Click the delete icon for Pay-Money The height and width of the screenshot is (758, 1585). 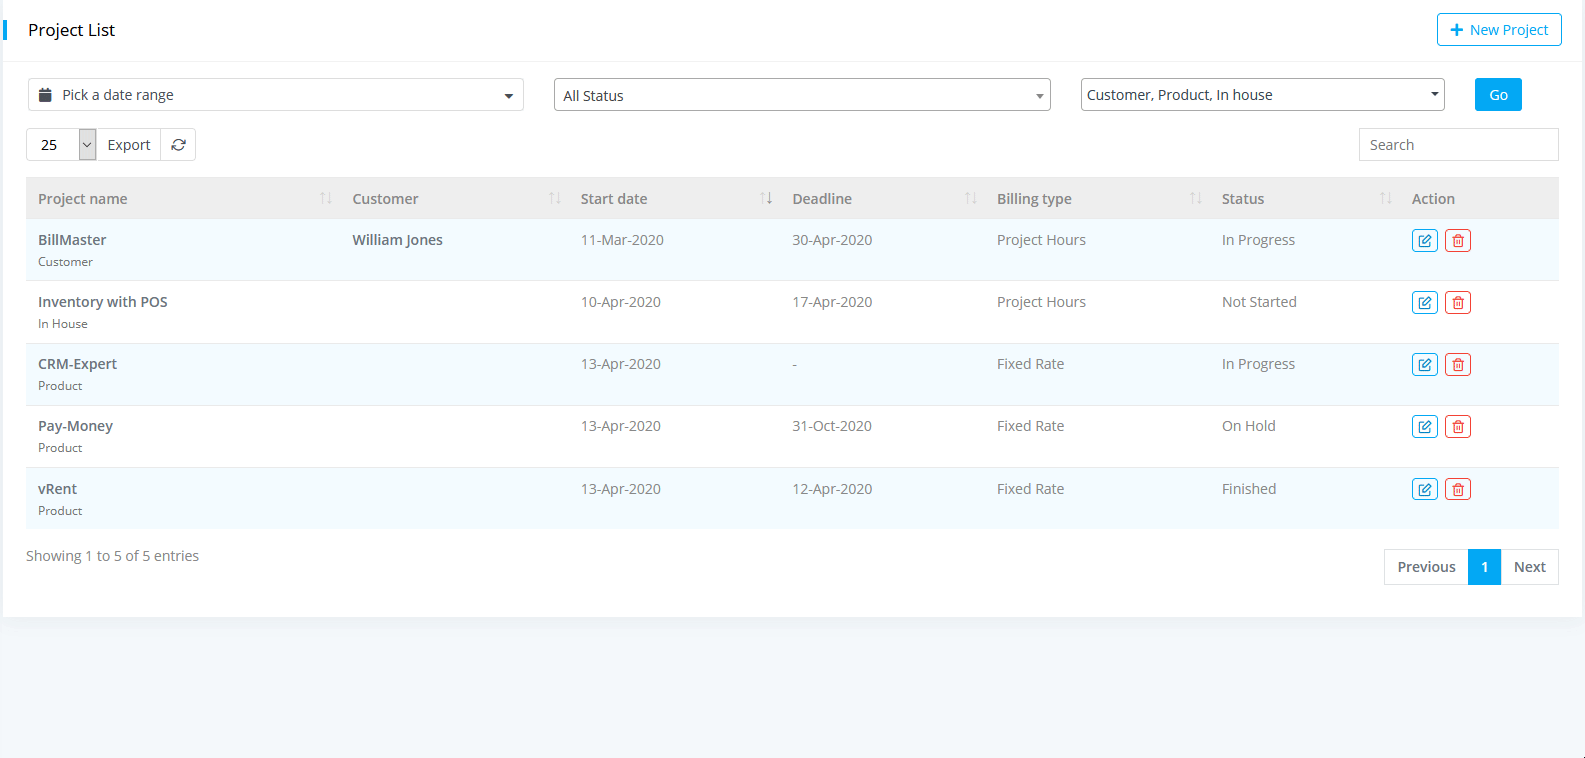pyautogui.click(x=1458, y=427)
